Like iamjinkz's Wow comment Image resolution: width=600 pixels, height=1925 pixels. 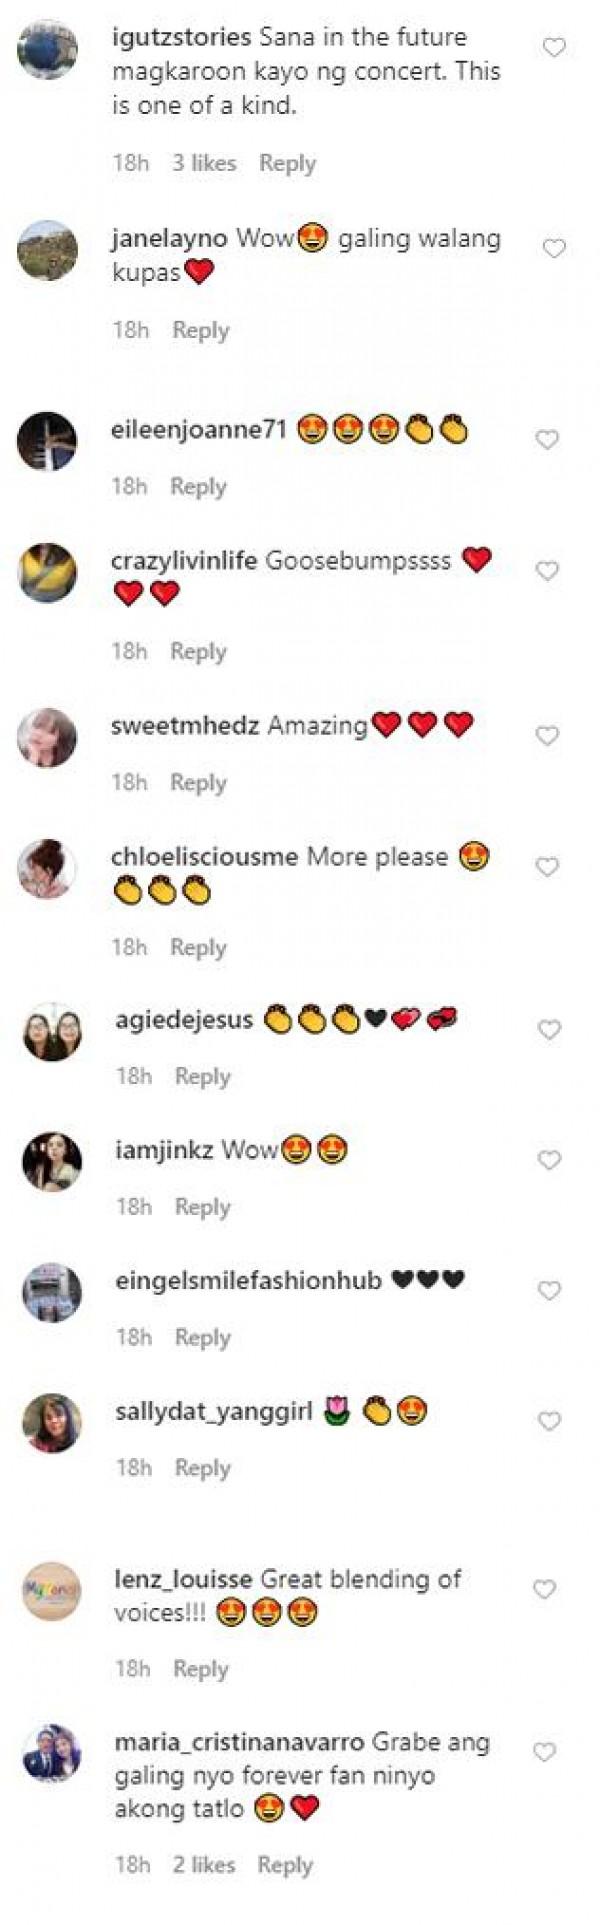point(549,1160)
